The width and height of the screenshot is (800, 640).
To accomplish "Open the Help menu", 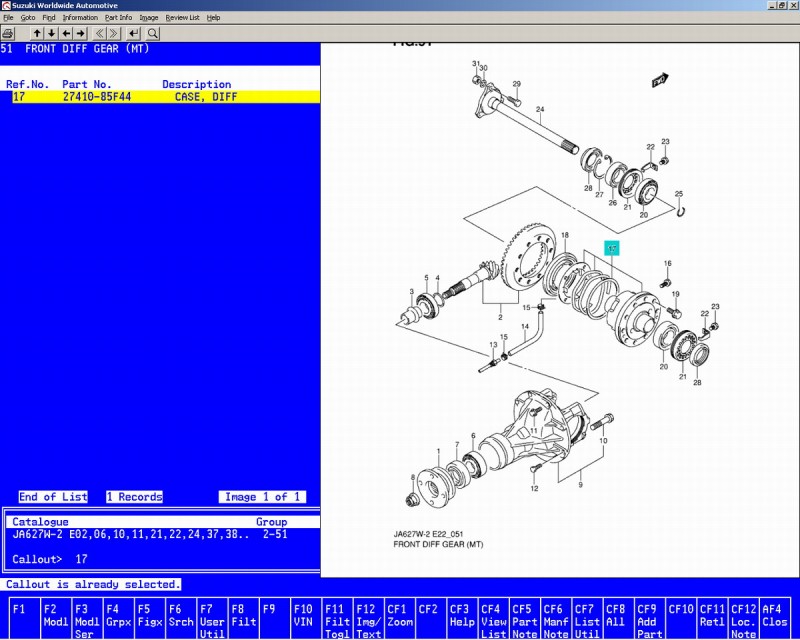I will (213, 17).
